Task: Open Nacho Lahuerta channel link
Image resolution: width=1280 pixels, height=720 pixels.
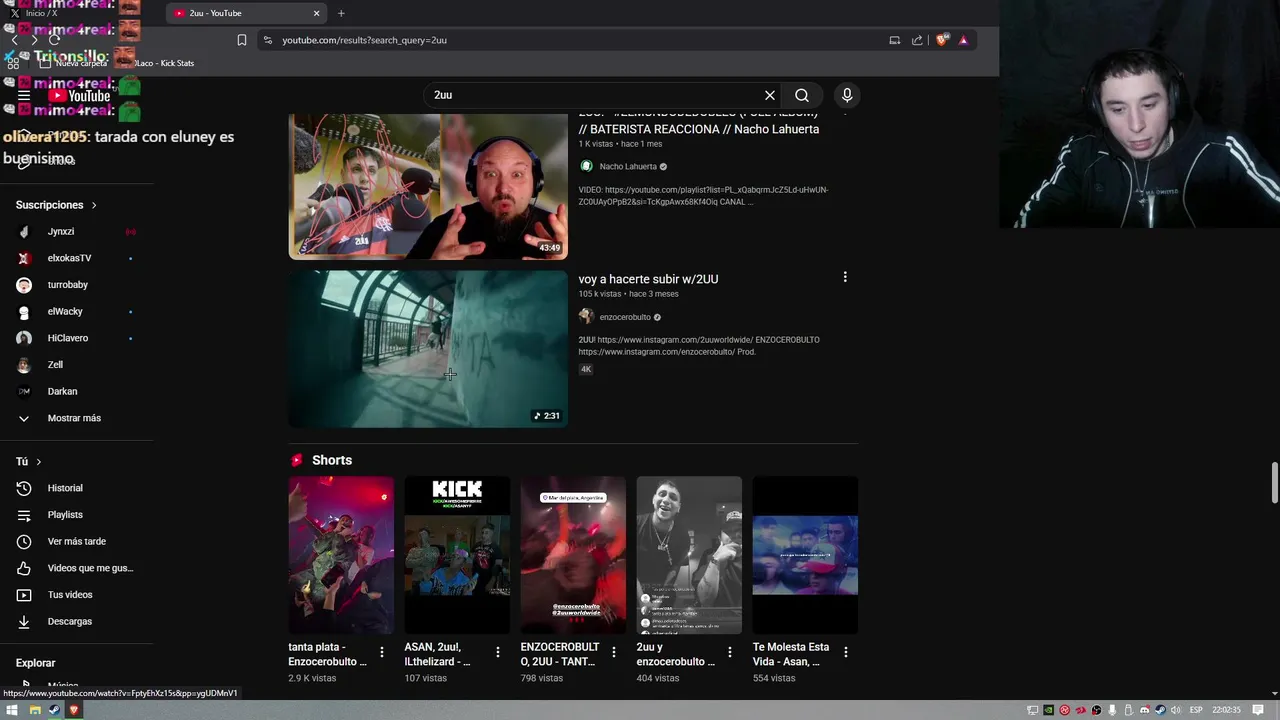Action: tap(628, 167)
